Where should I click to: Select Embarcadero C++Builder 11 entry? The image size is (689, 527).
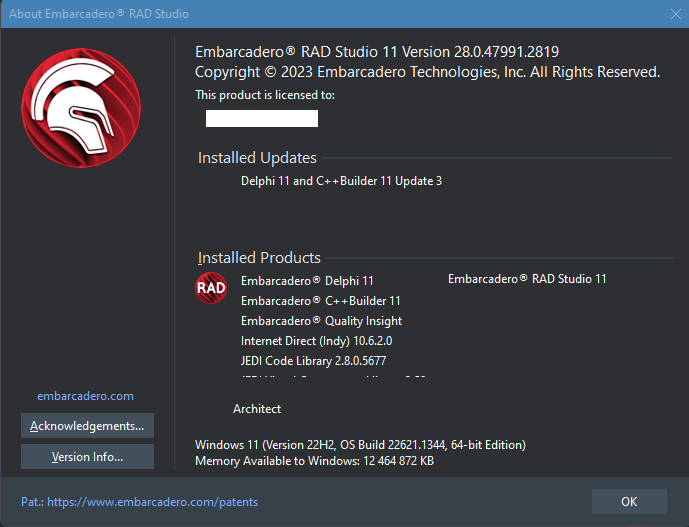pos(321,301)
